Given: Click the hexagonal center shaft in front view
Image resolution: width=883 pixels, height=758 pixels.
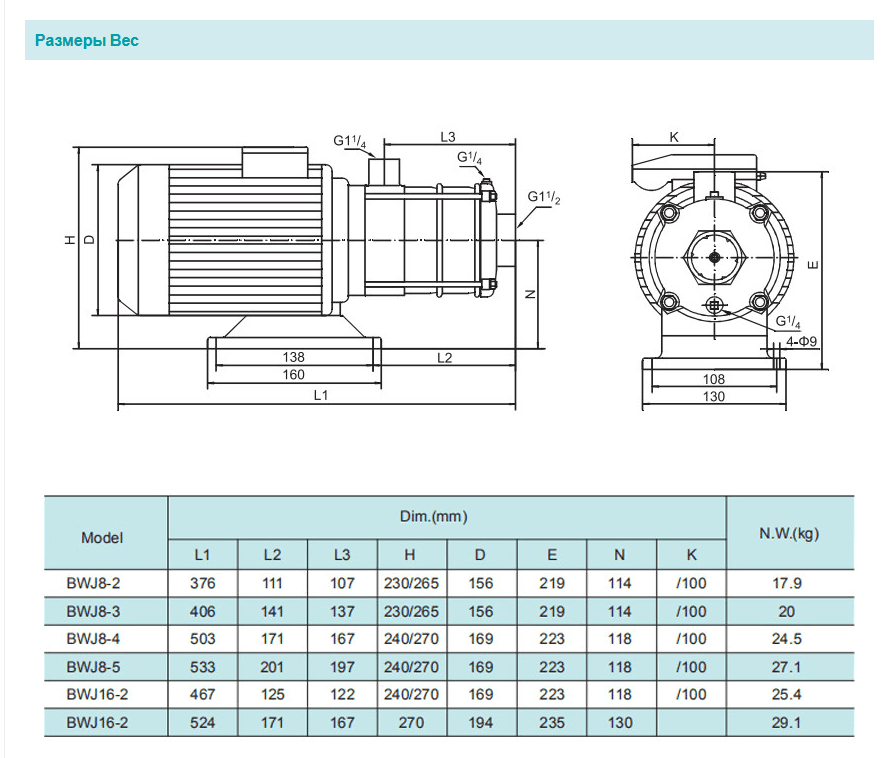Looking at the screenshot, I should tap(715, 256).
